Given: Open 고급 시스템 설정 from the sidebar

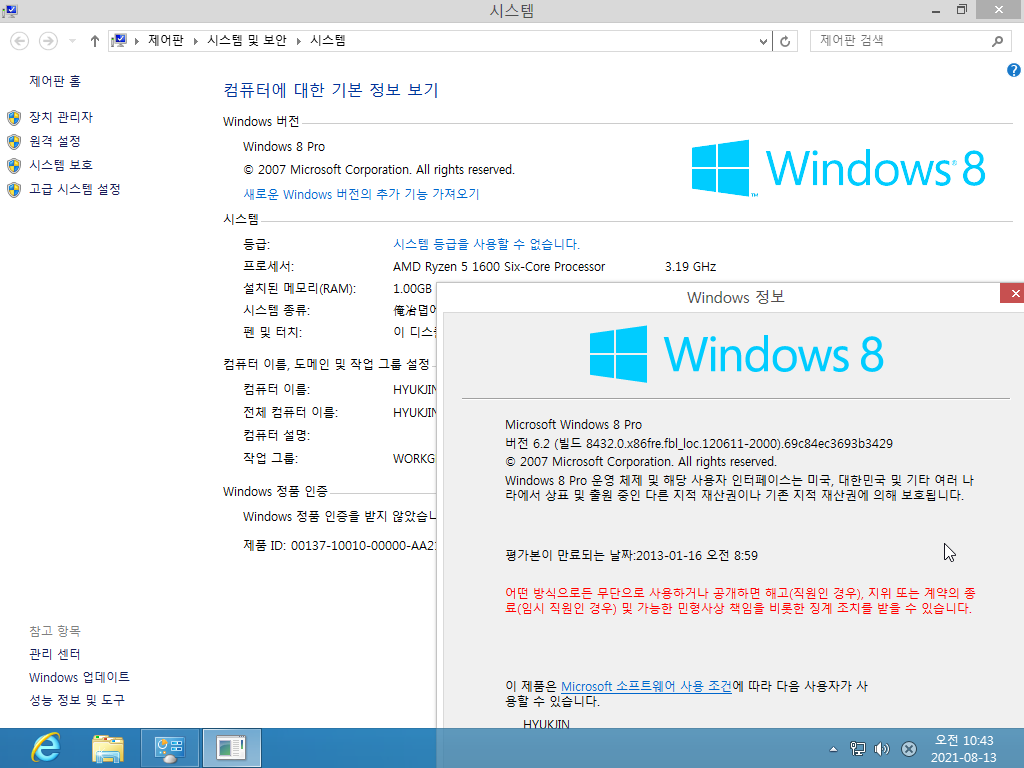Looking at the screenshot, I should (x=74, y=189).
